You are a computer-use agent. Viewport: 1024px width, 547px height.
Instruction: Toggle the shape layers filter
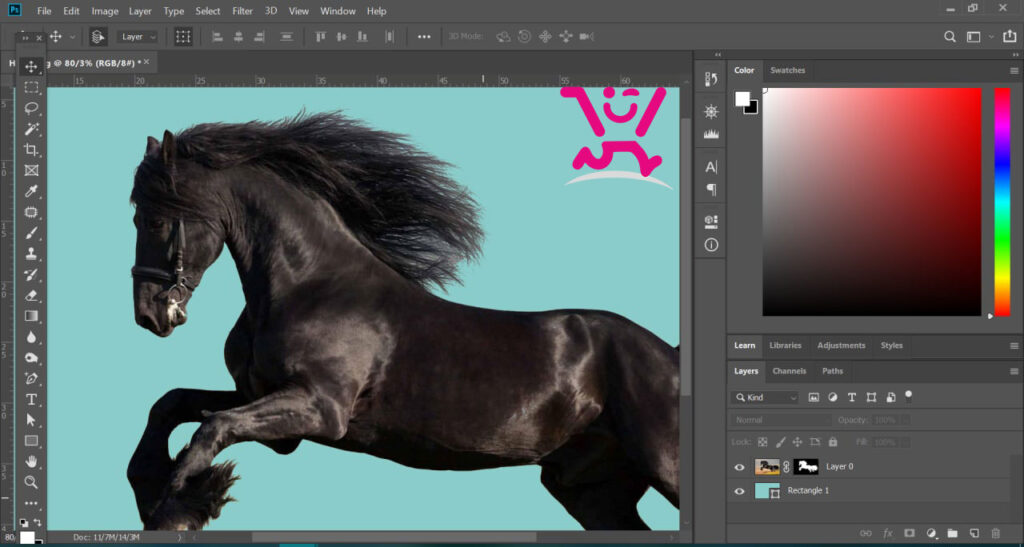tap(871, 397)
